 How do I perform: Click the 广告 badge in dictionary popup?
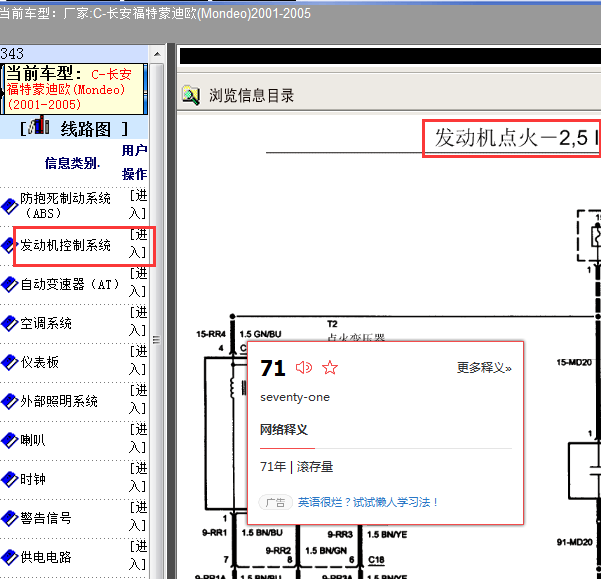(276, 503)
